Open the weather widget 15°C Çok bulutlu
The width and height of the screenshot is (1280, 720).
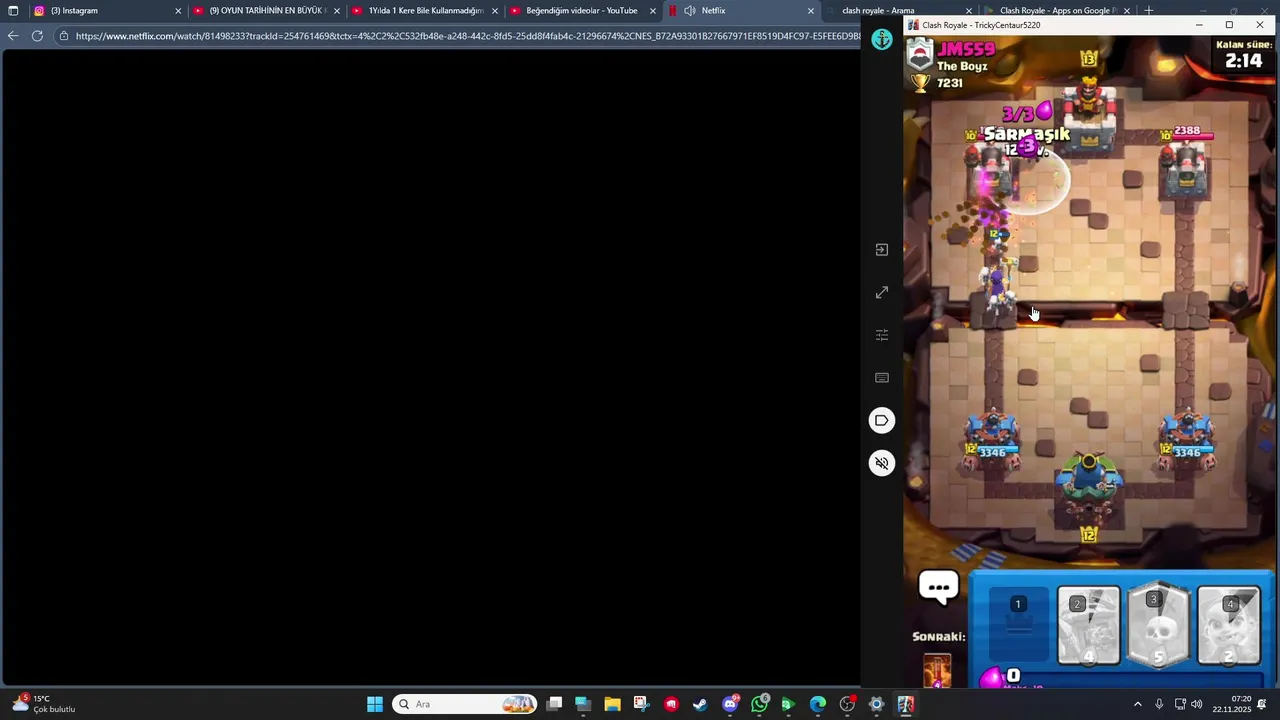click(x=44, y=704)
